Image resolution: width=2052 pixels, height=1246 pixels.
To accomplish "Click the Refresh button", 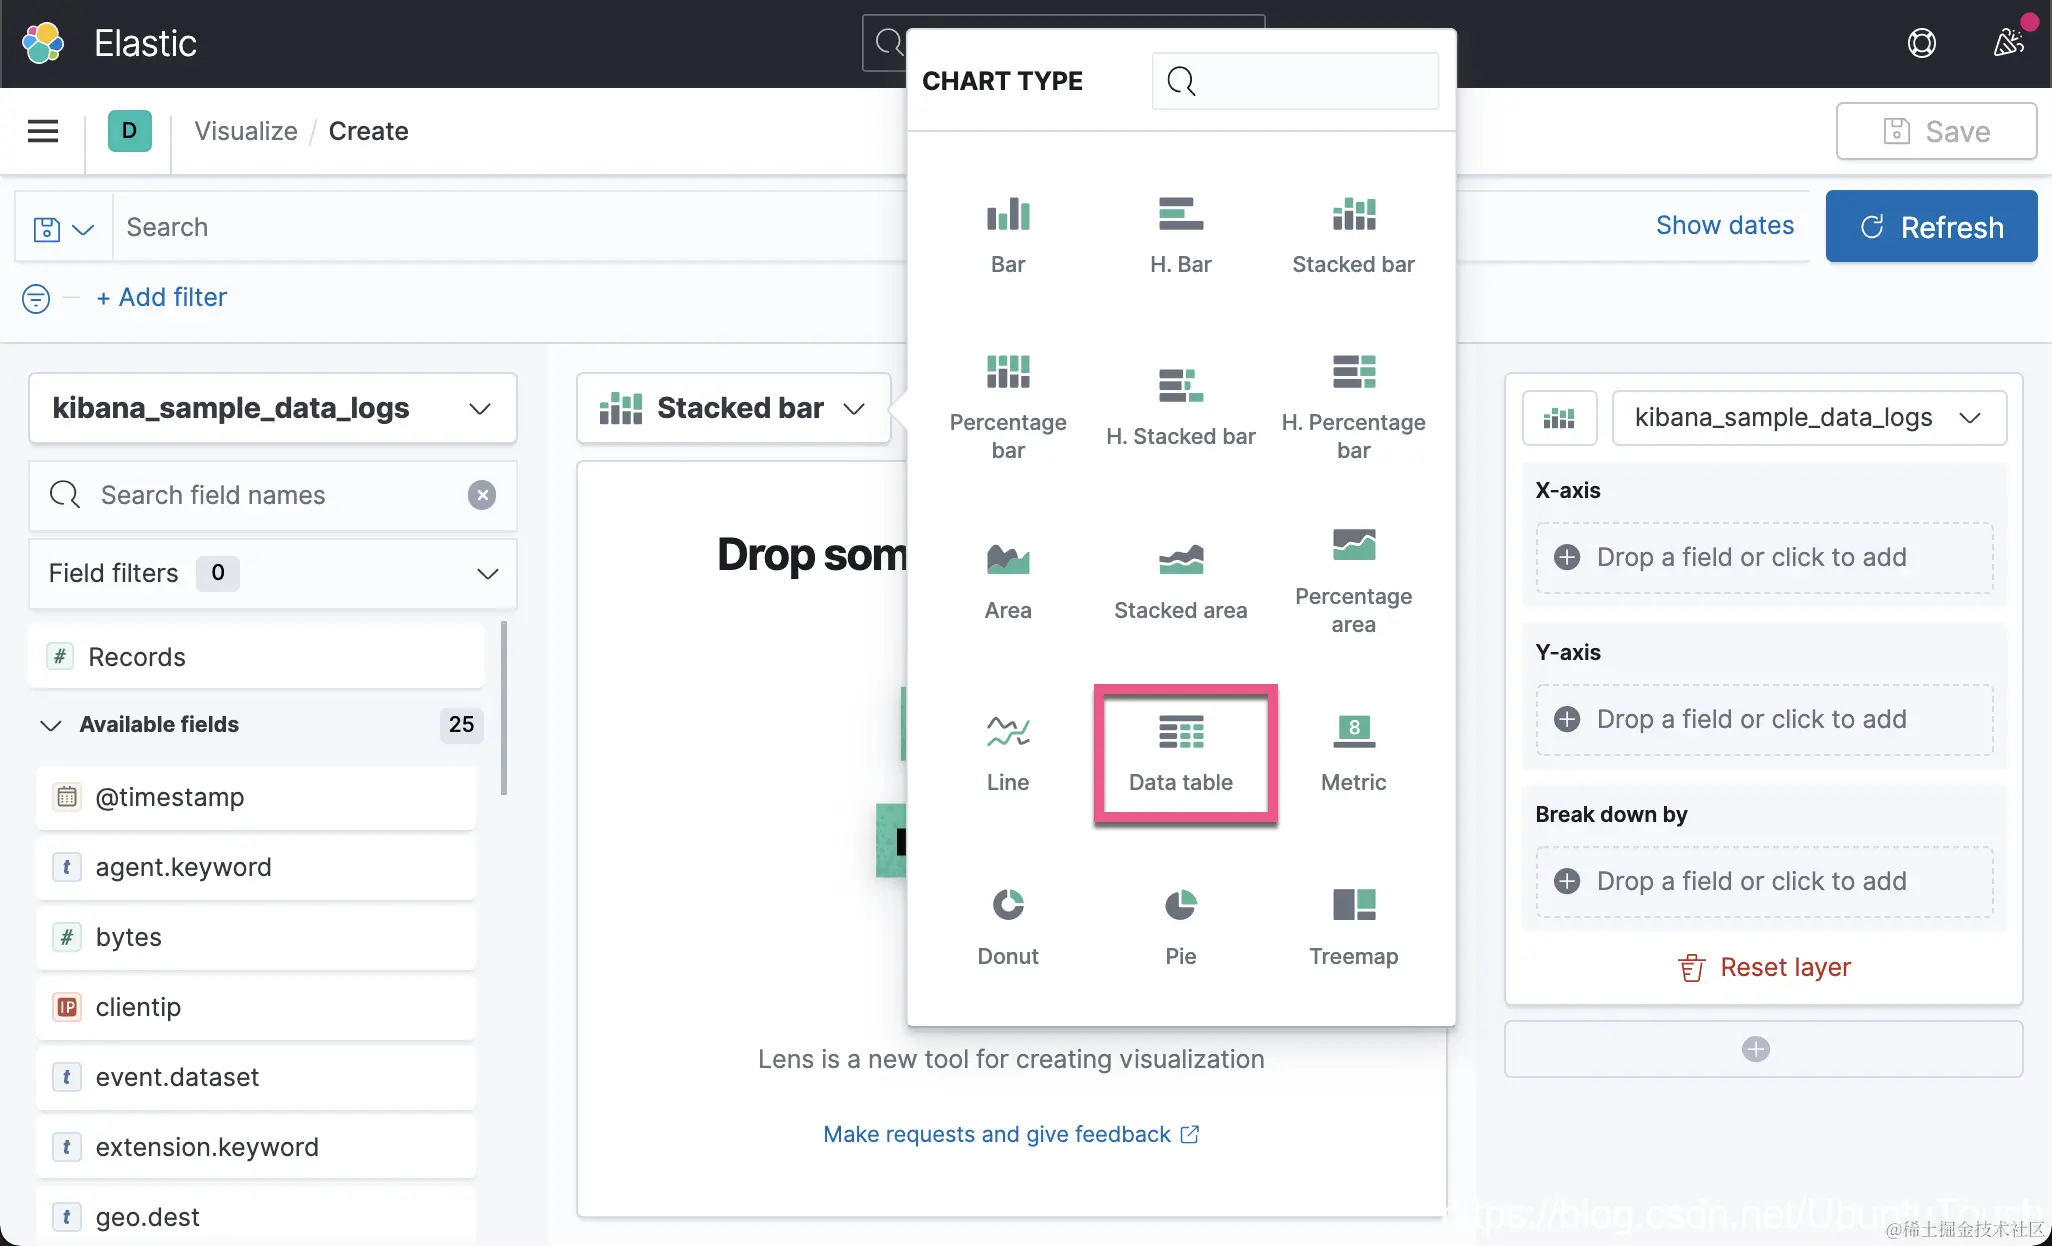I will [1930, 227].
